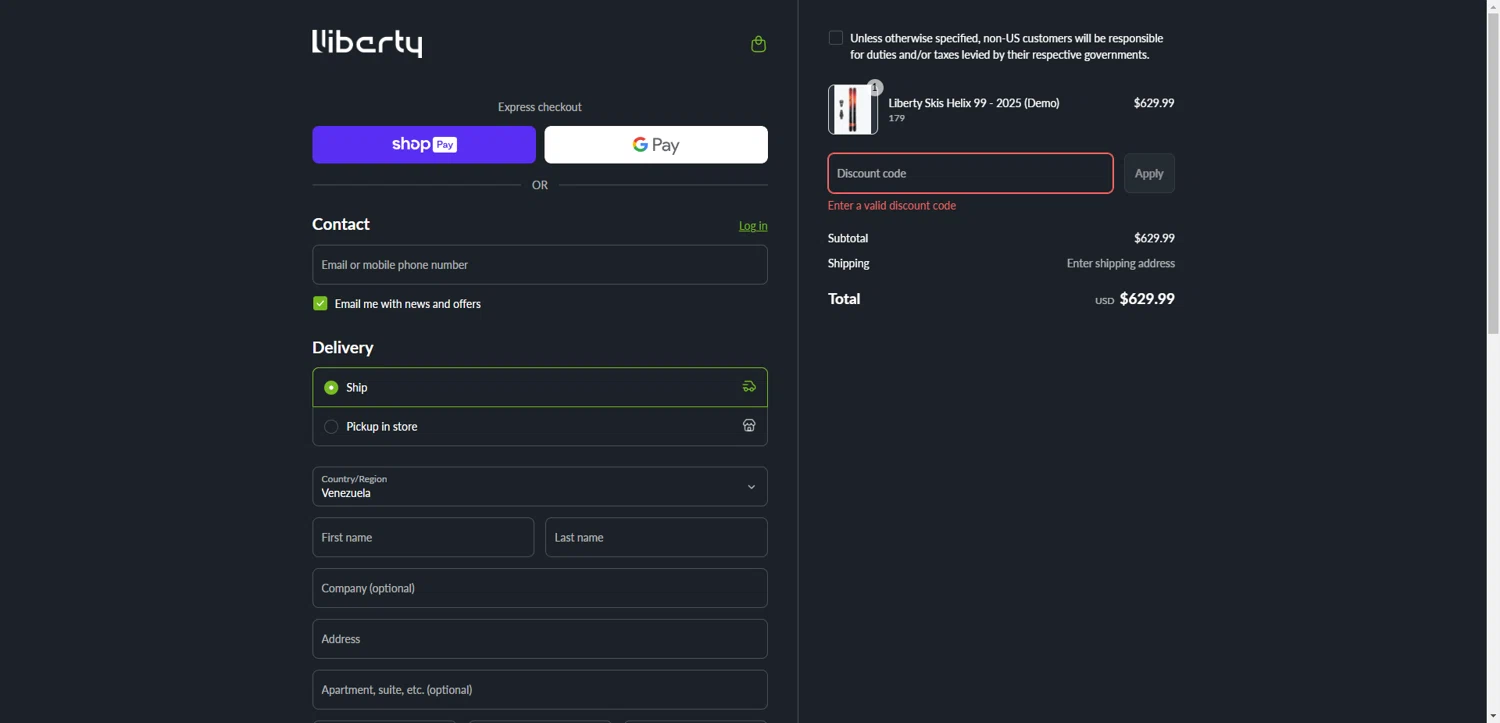The width and height of the screenshot is (1500, 723).
Task: Click the First name field
Action: 423,538
